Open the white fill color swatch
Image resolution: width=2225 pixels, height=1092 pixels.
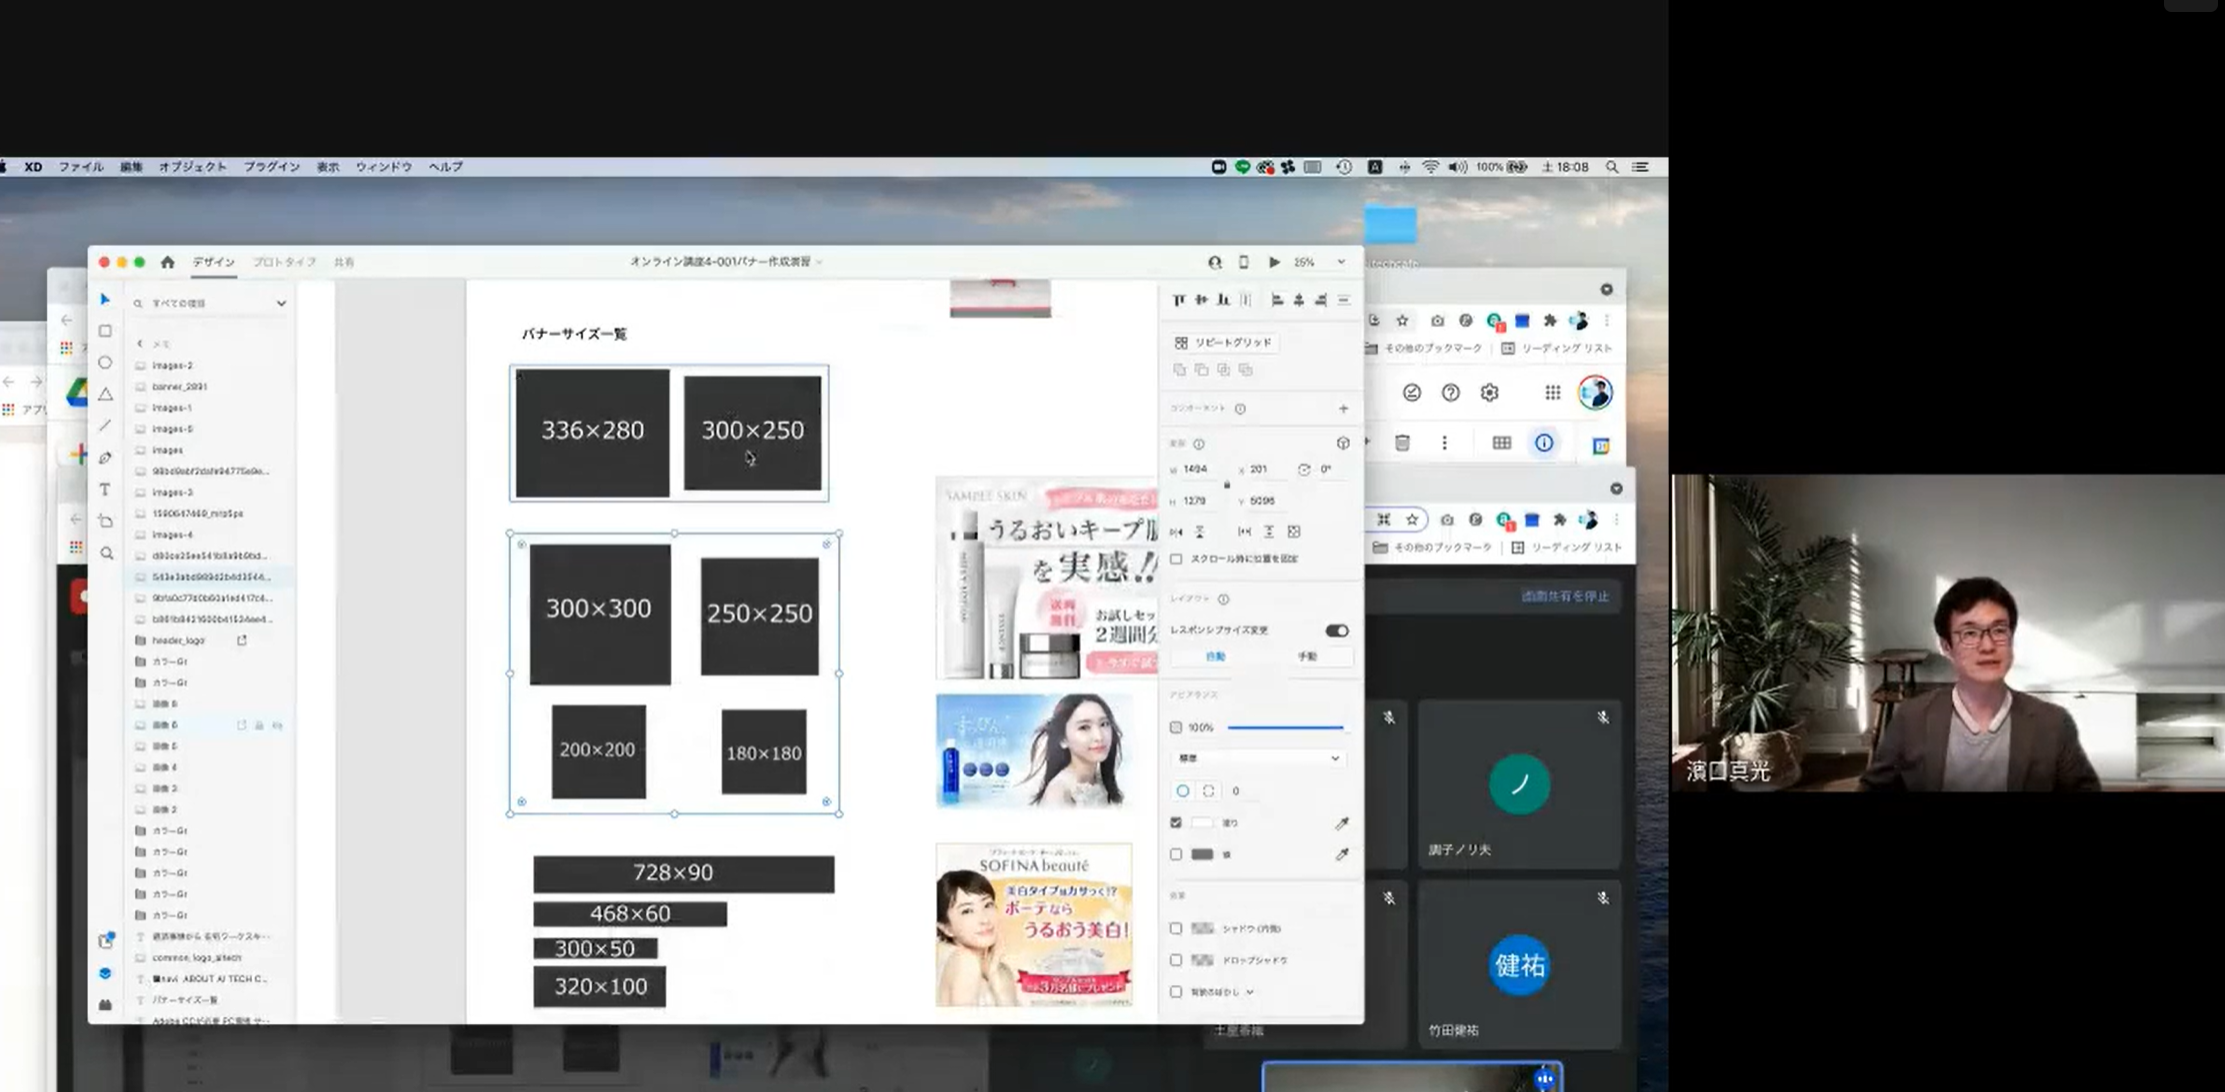point(1202,823)
